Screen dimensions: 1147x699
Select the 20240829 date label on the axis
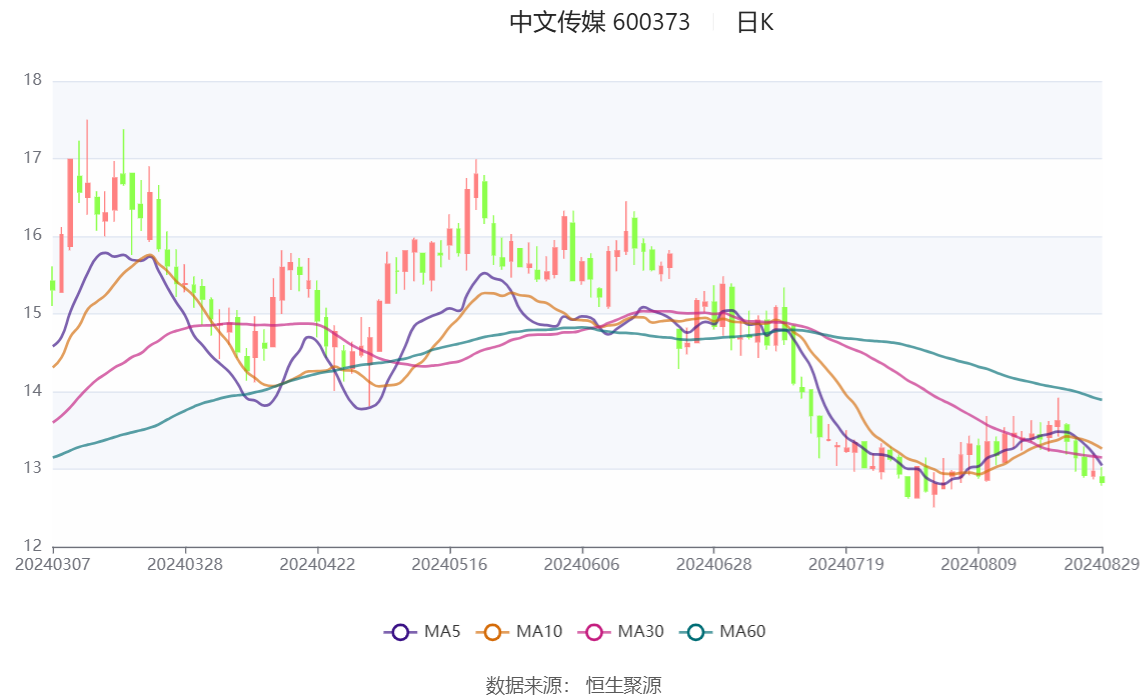[x=1102, y=564]
